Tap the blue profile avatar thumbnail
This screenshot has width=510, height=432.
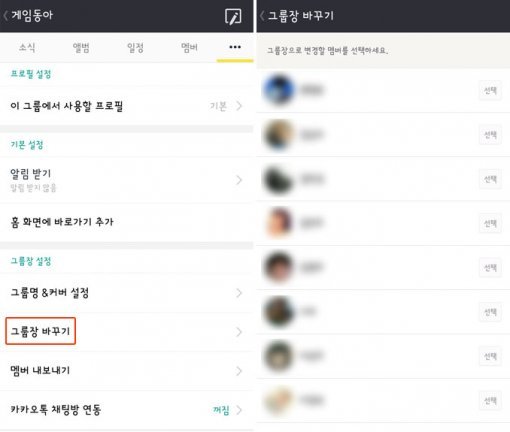coord(279,90)
